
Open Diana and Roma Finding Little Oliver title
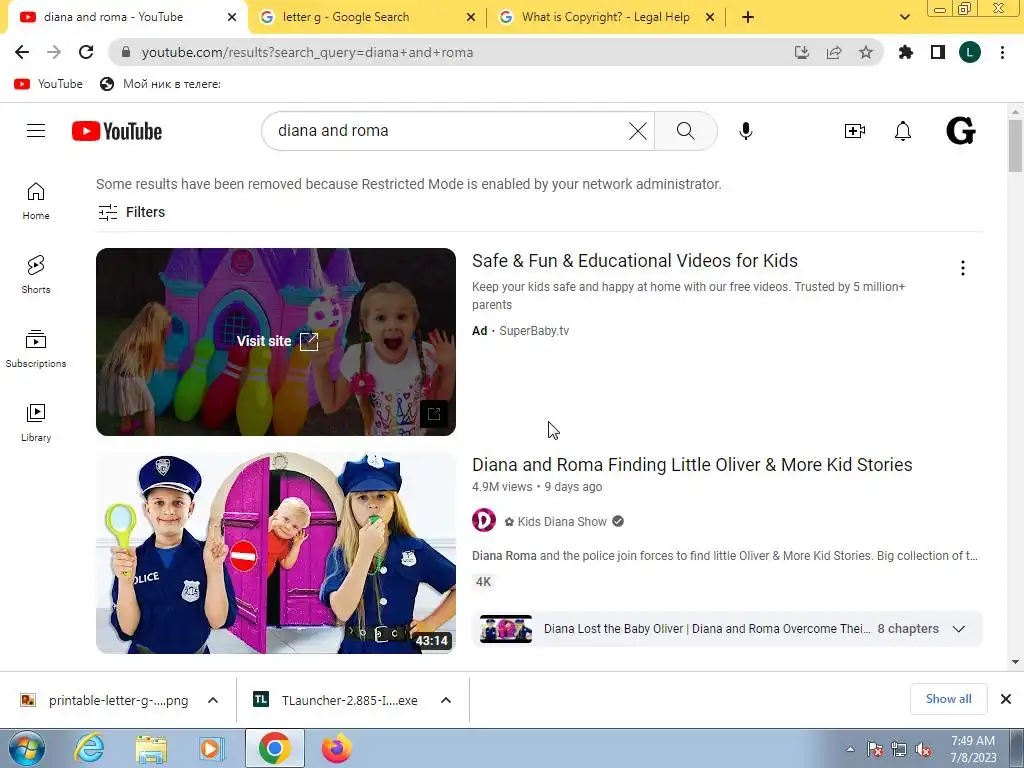692,464
